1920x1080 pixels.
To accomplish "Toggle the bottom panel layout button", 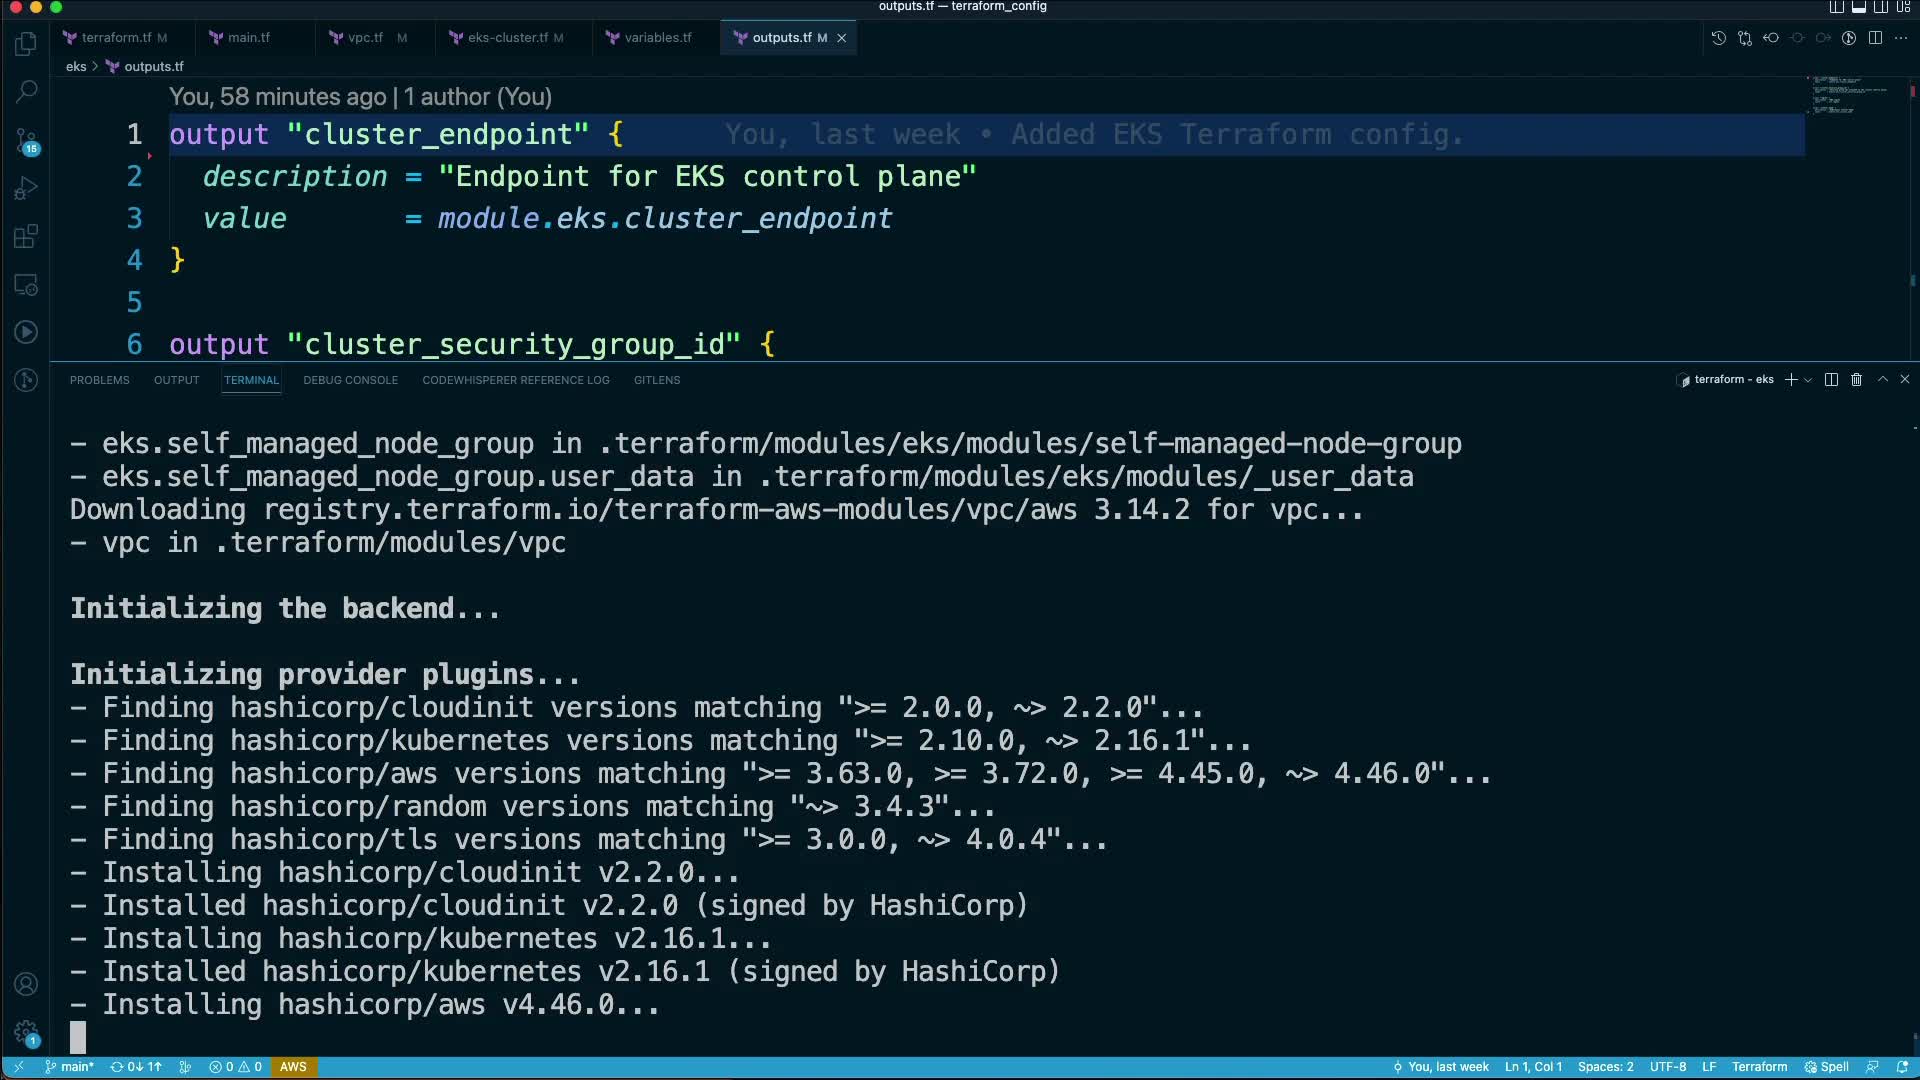I will tap(1858, 7).
